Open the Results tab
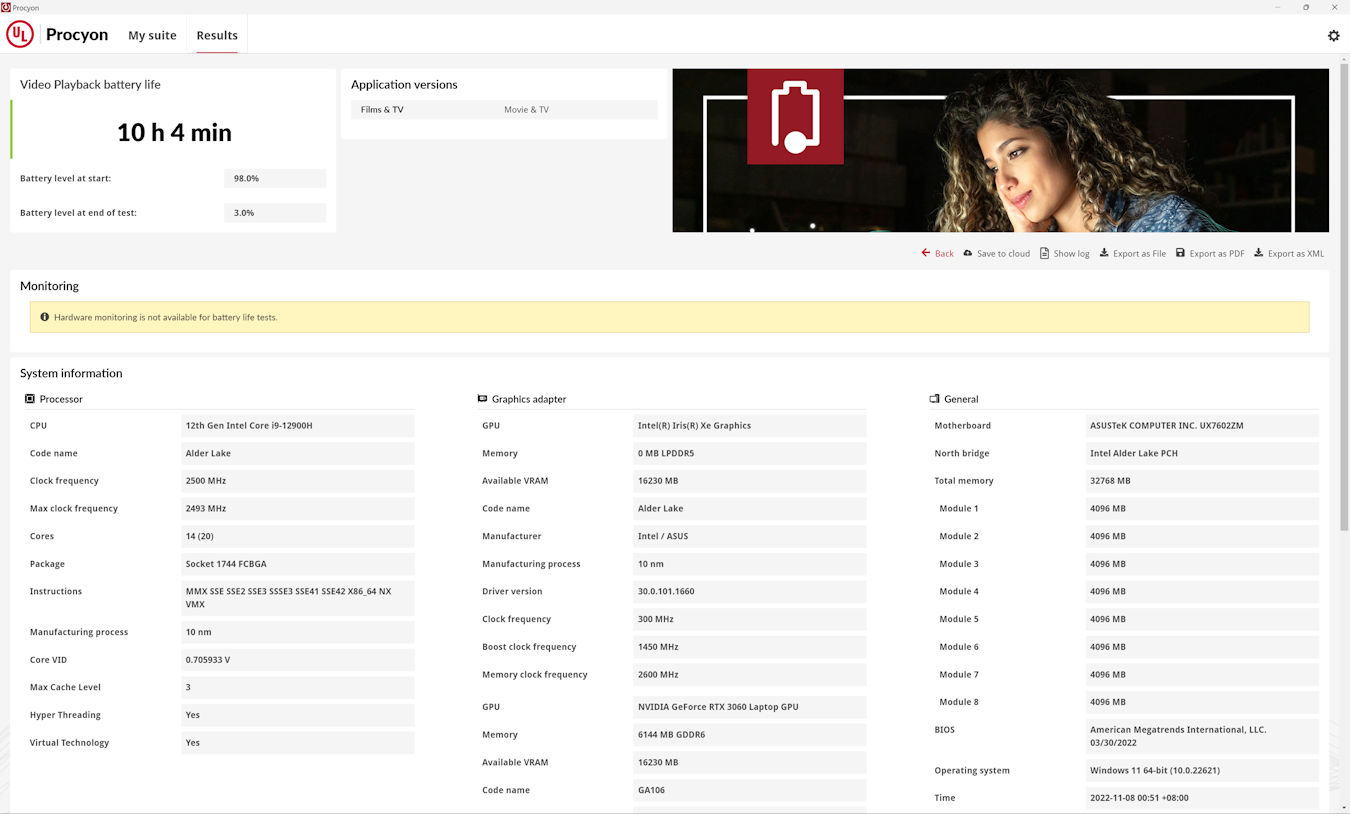 coord(217,35)
